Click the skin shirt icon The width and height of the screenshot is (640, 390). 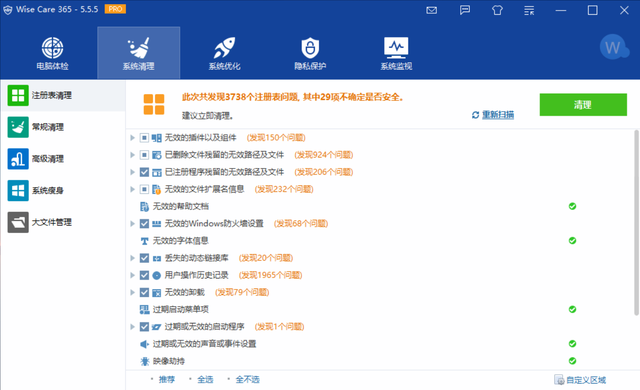click(497, 10)
